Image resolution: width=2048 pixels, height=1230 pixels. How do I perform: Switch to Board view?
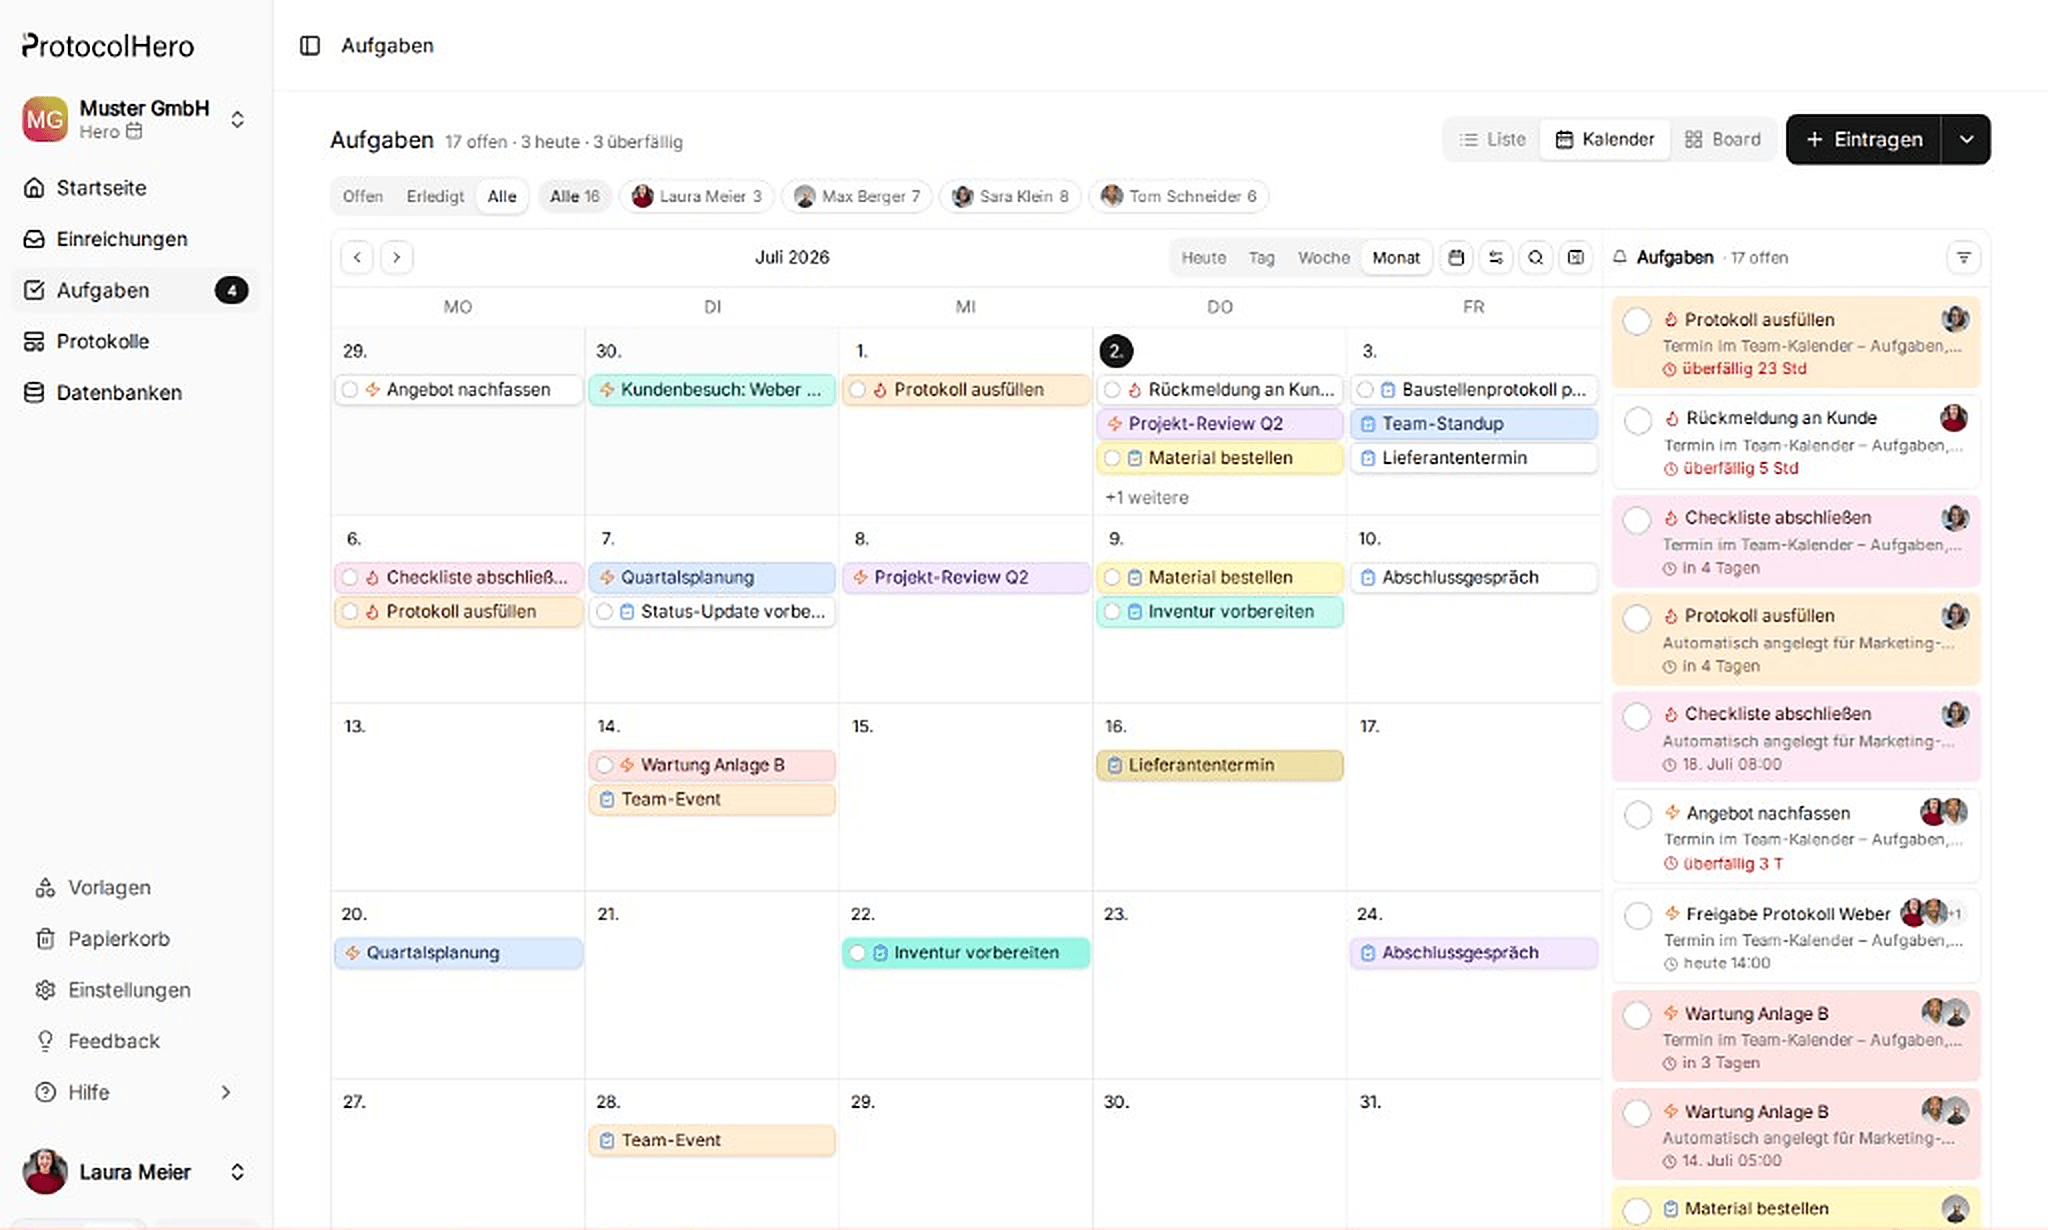pos(1723,139)
